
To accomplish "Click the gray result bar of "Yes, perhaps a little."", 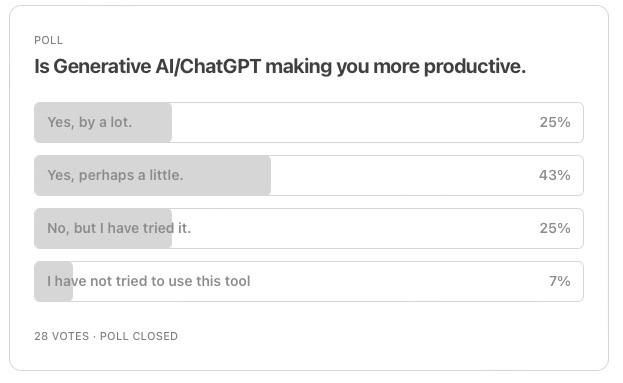I will (153, 175).
